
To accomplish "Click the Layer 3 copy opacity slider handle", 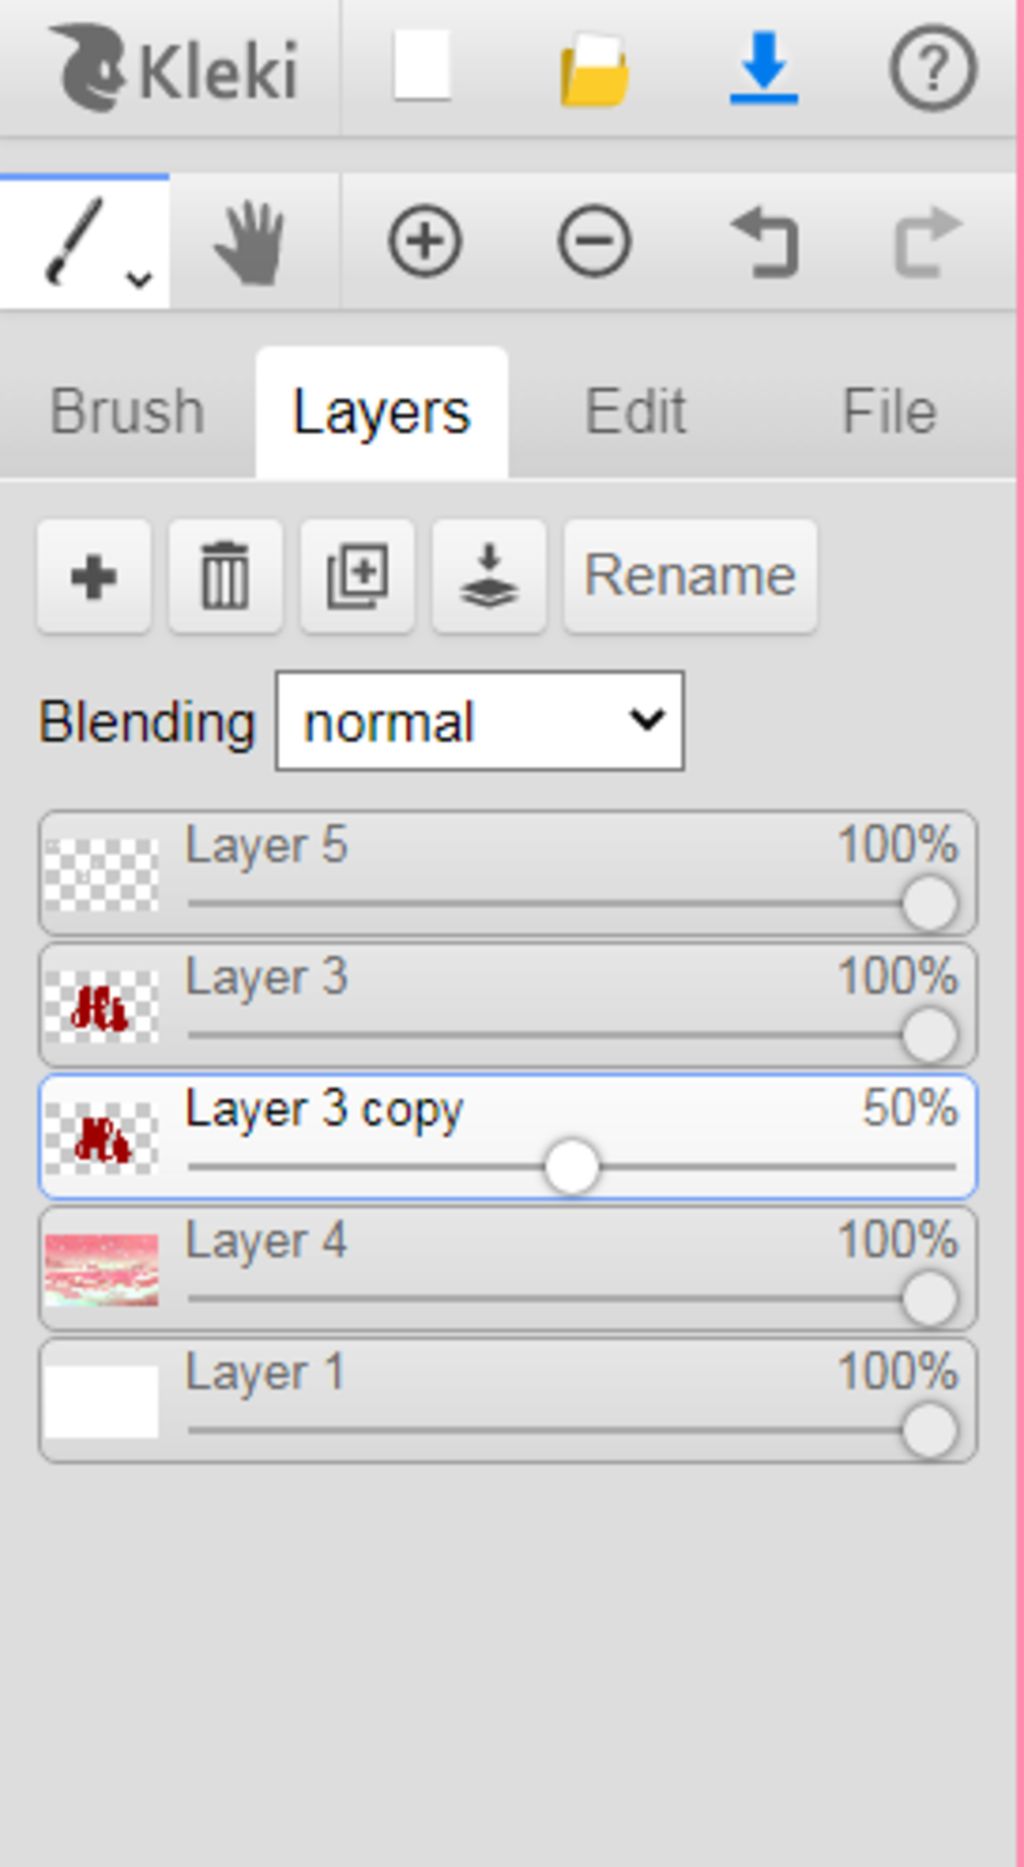I will [x=572, y=1166].
